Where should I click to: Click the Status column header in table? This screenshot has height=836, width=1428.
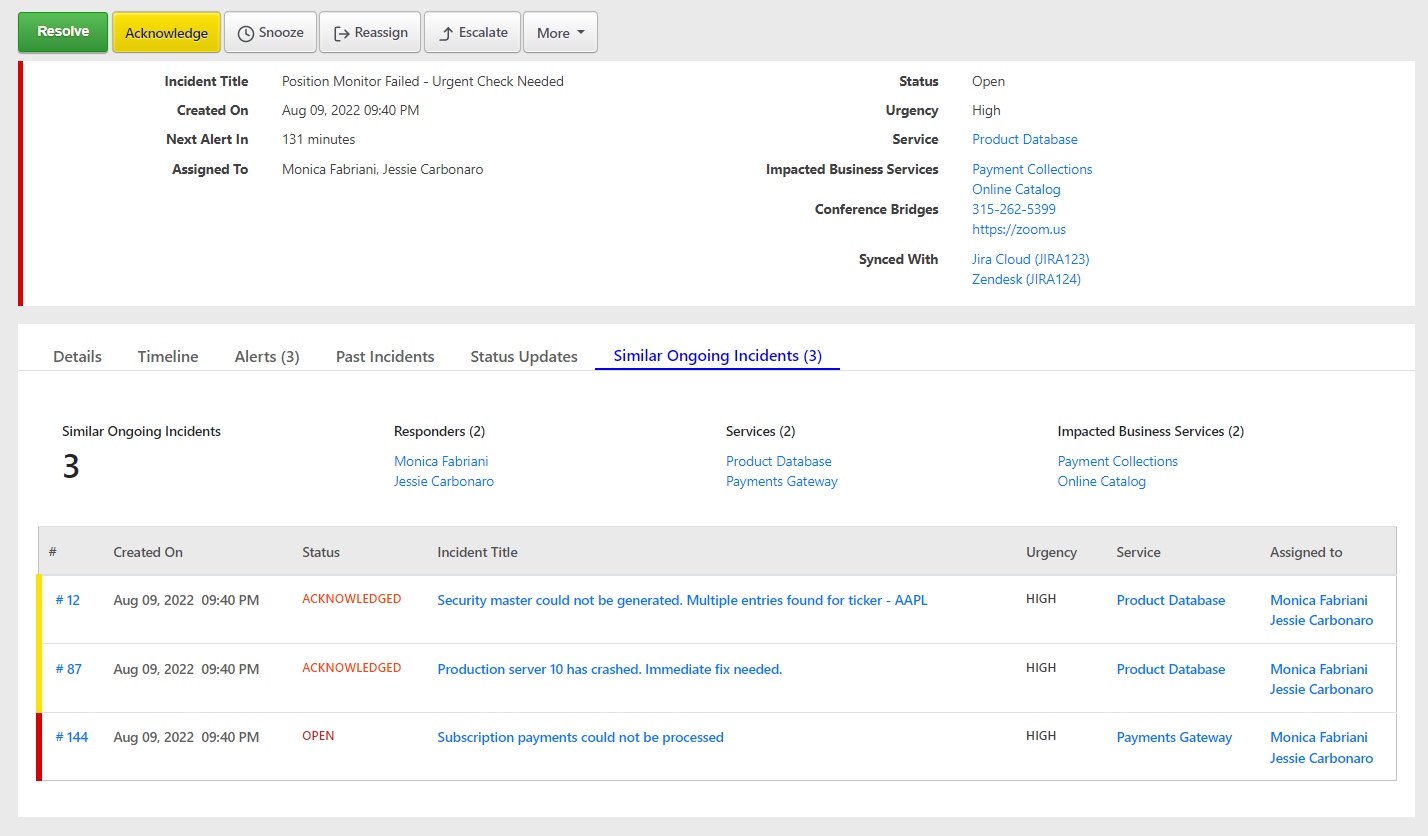pyautogui.click(x=321, y=552)
